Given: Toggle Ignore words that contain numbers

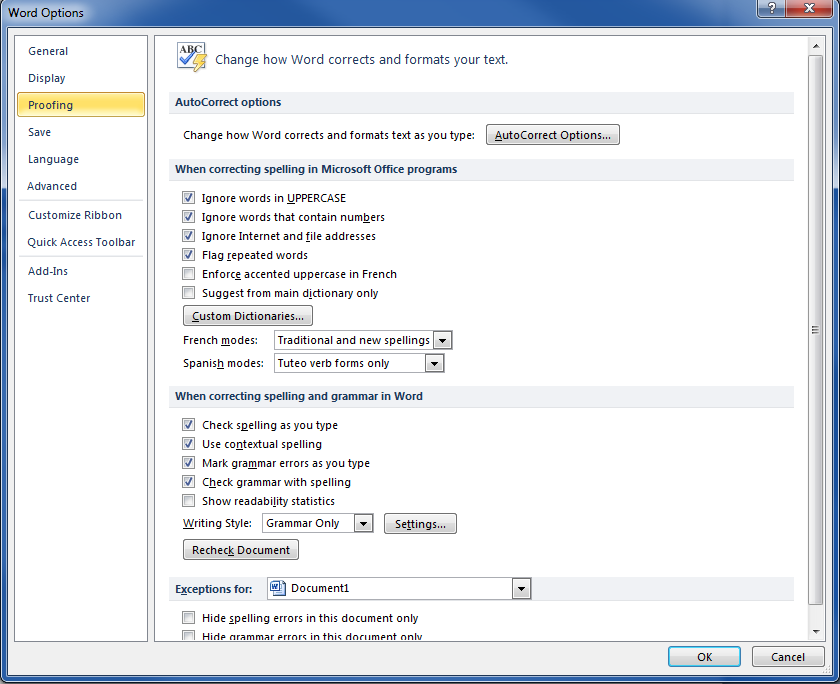Looking at the screenshot, I should 188,217.
